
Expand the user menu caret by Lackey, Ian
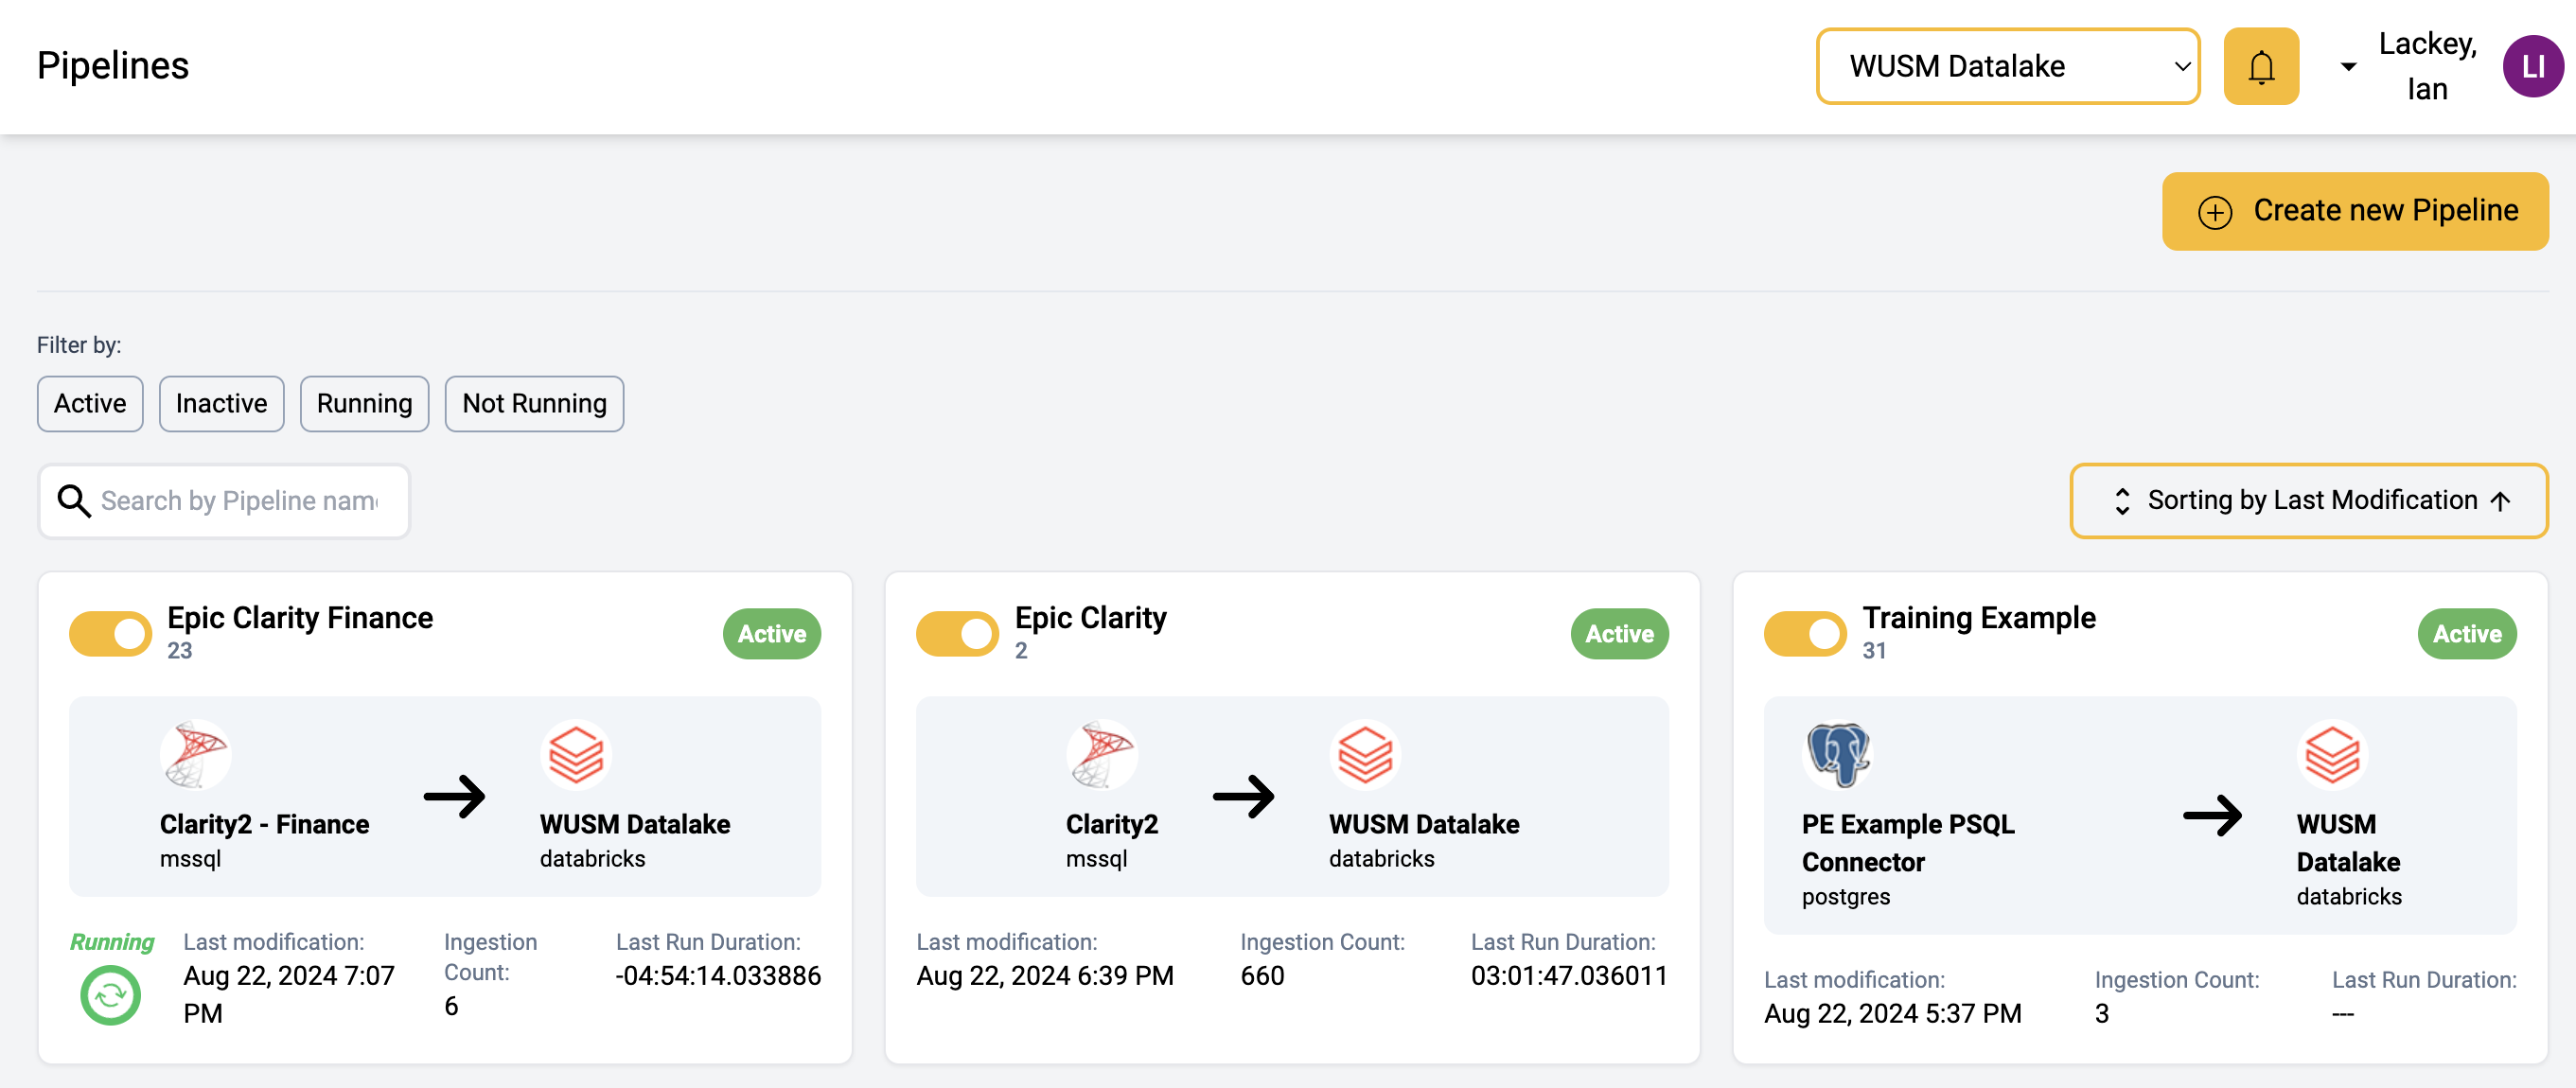coord(2348,67)
